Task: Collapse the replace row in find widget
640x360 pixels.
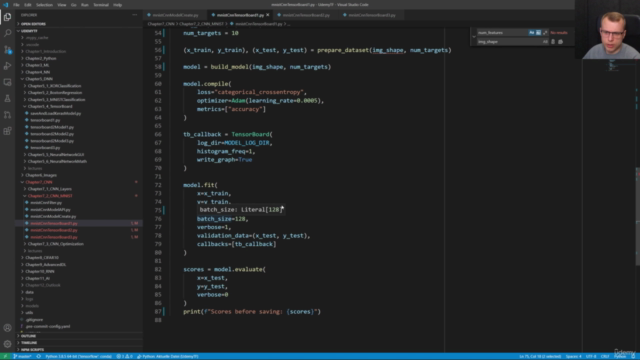Action: point(474,37)
